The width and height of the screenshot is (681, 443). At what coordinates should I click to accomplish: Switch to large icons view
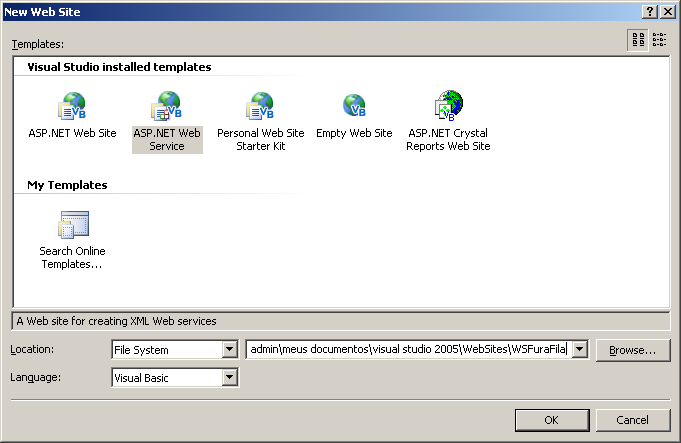(x=637, y=40)
